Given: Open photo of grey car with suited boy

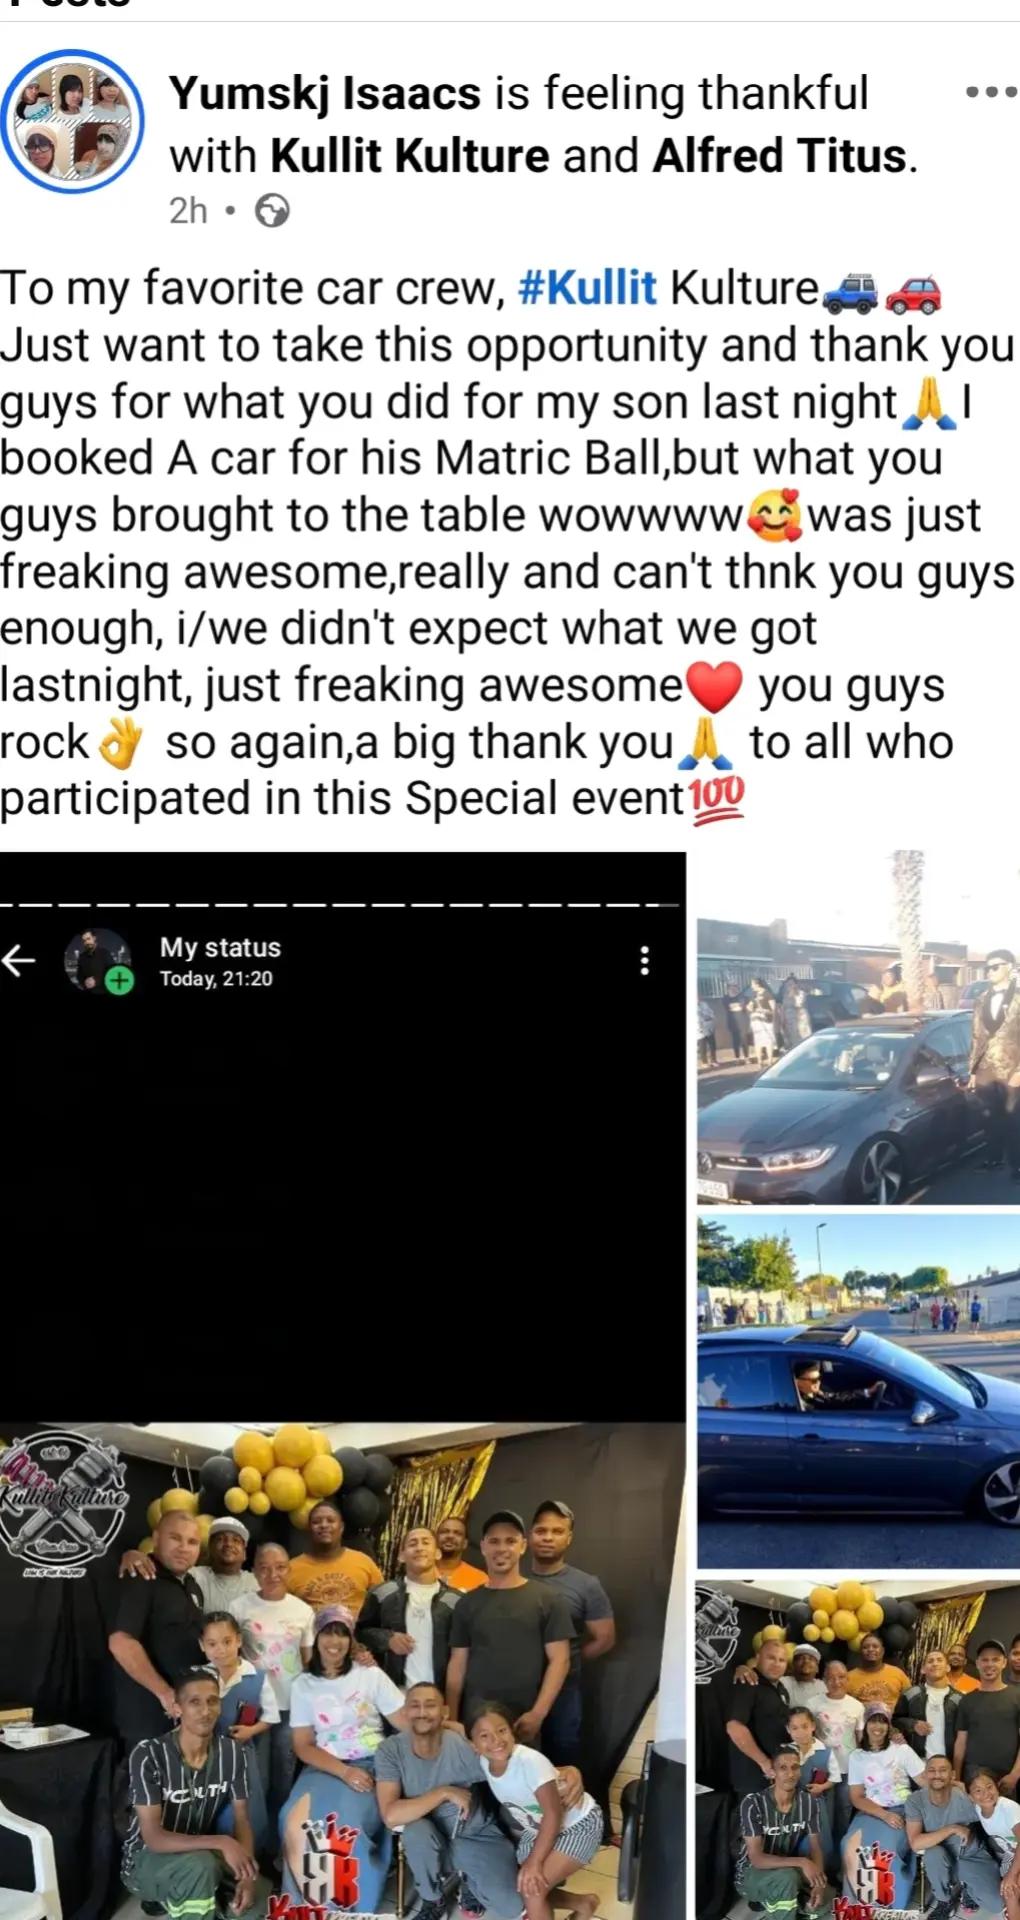Looking at the screenshot, I should 858,1028.
